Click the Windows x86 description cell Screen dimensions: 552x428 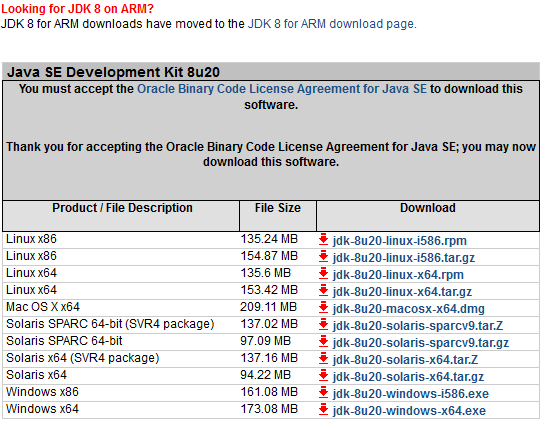121,392
